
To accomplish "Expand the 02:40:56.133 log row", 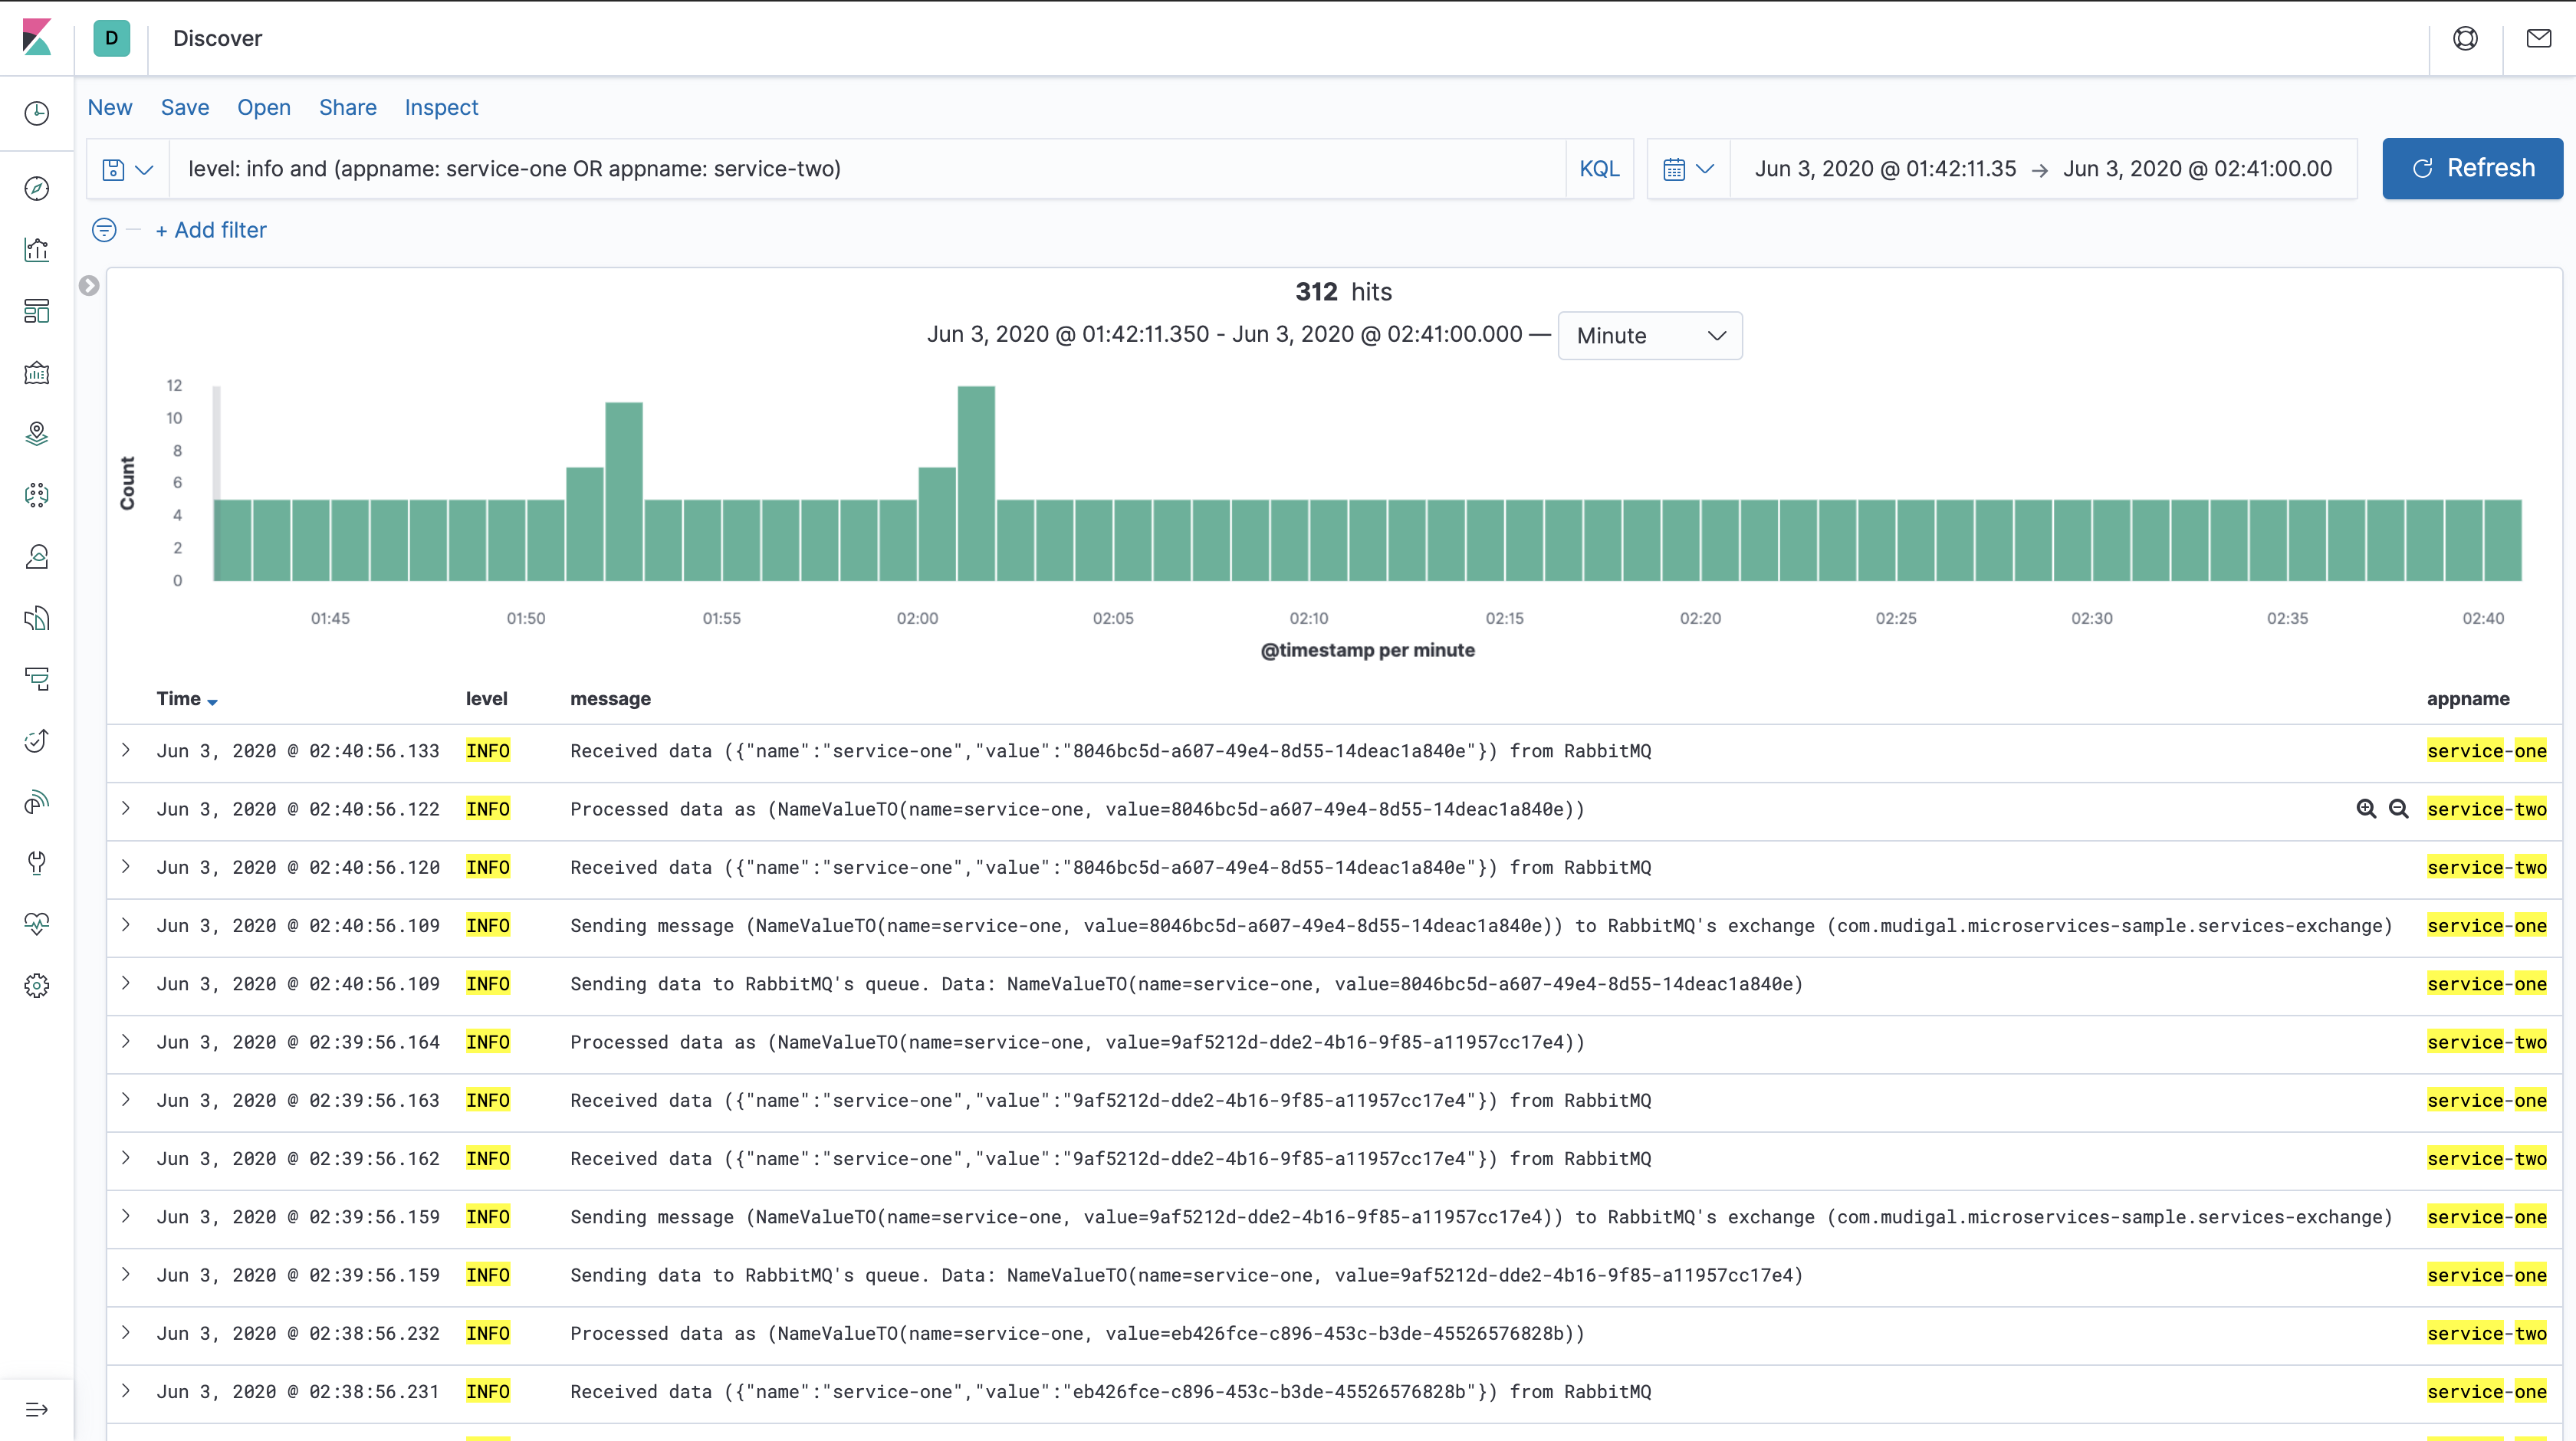I will point(126,750).
